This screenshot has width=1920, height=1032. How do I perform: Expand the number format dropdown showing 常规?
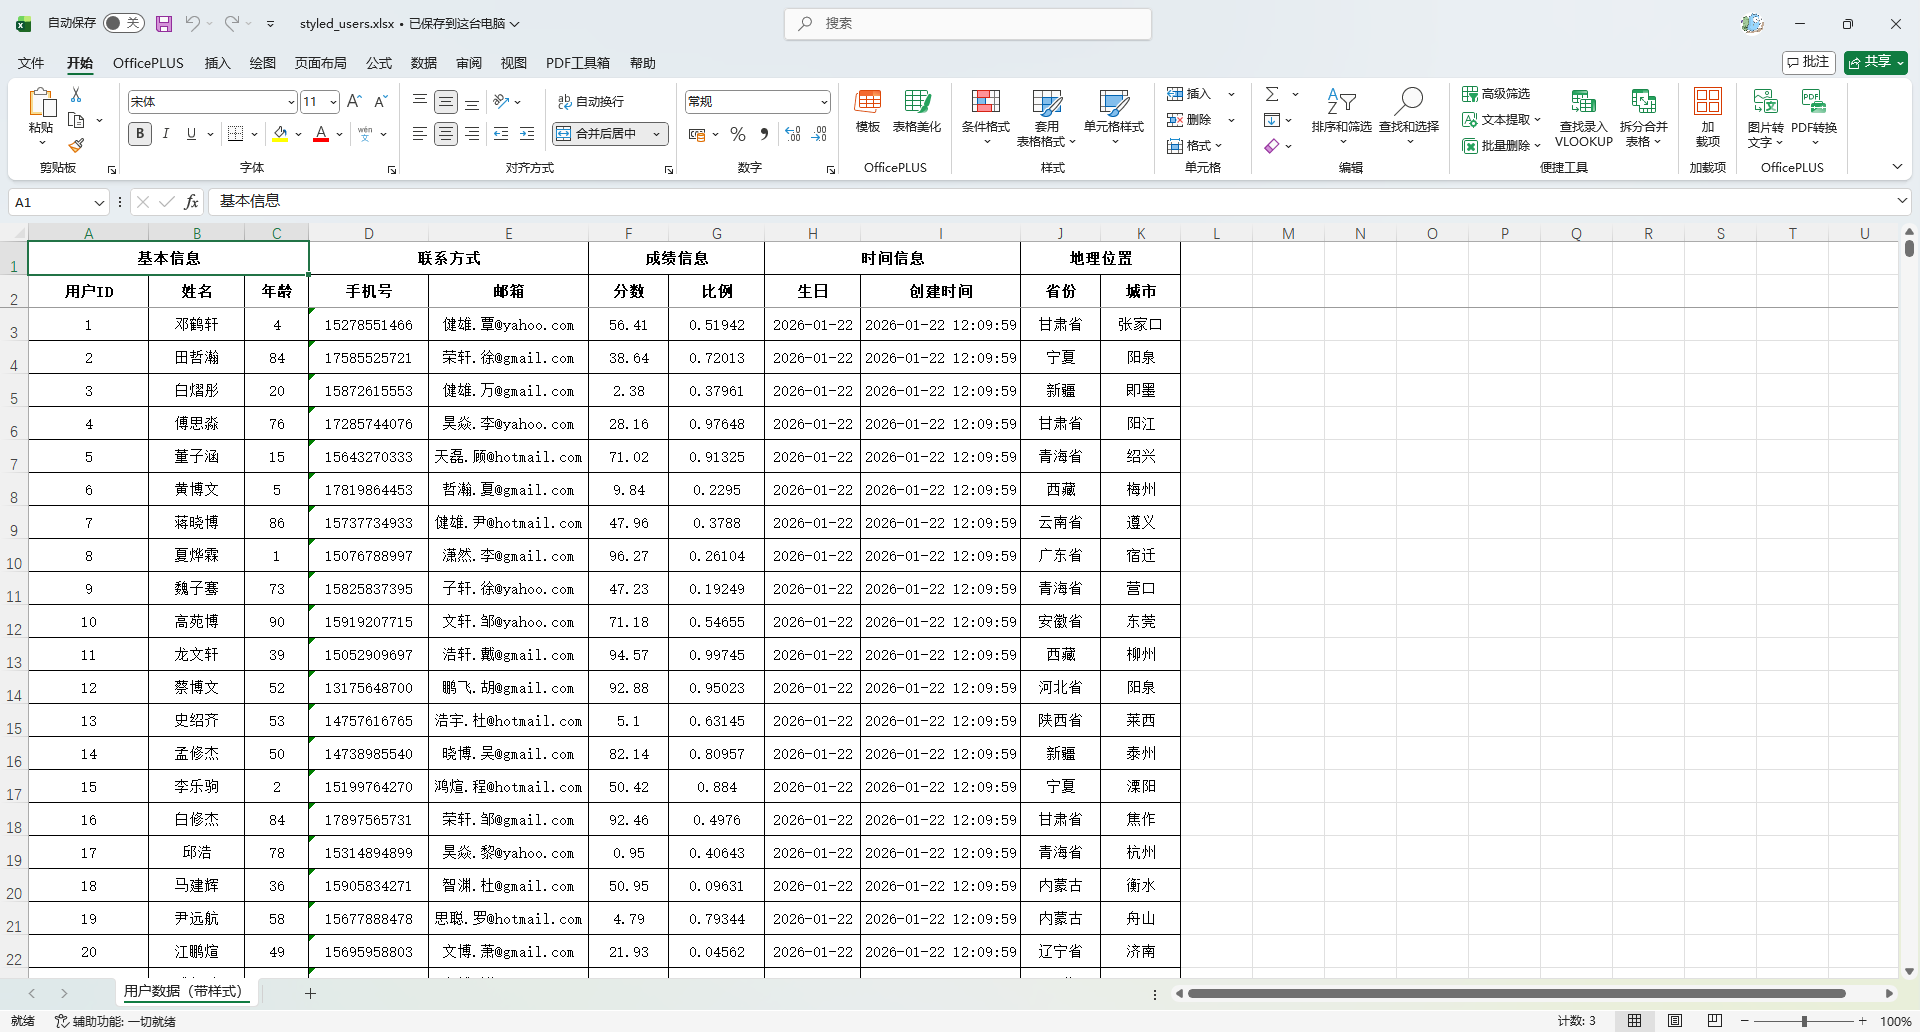tap(824, 102)
